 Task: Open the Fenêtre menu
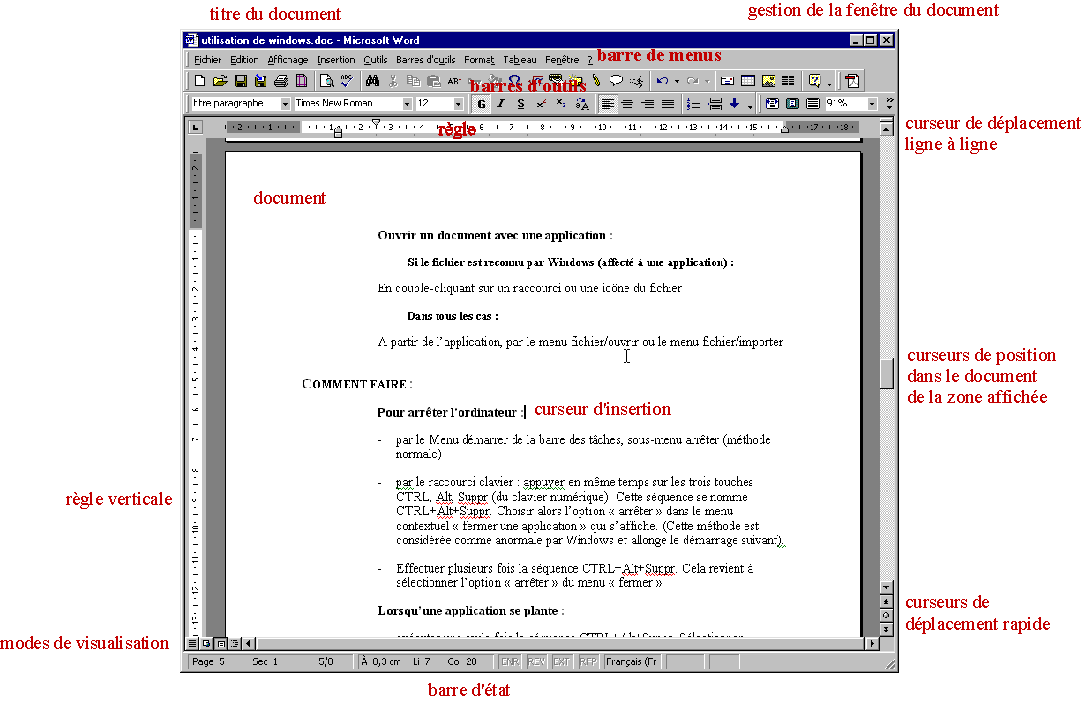562,60
